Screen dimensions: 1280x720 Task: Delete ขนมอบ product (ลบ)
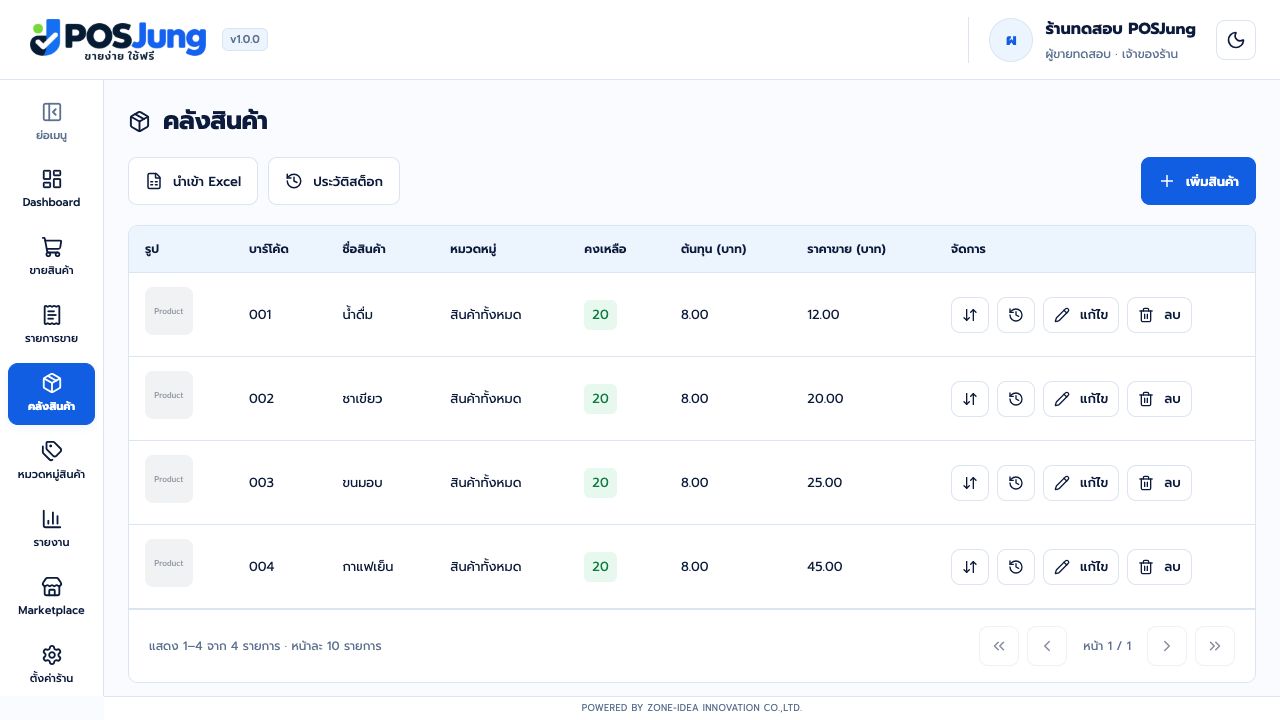pos(1159,483)
